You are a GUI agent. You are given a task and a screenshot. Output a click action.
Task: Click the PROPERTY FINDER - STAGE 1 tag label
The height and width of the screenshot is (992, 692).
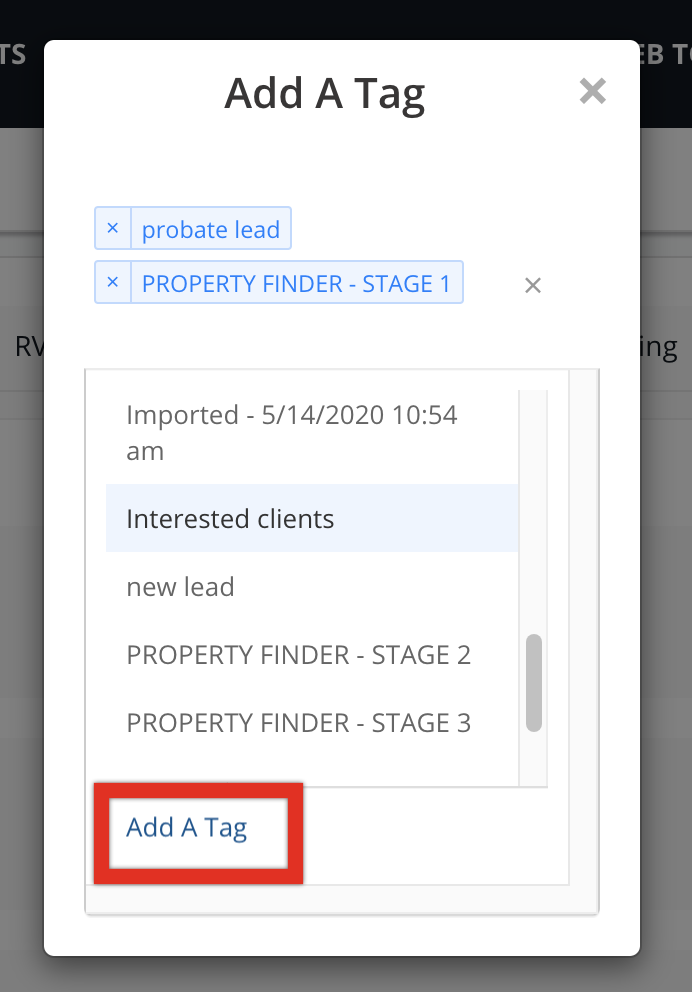coord(296,284)
